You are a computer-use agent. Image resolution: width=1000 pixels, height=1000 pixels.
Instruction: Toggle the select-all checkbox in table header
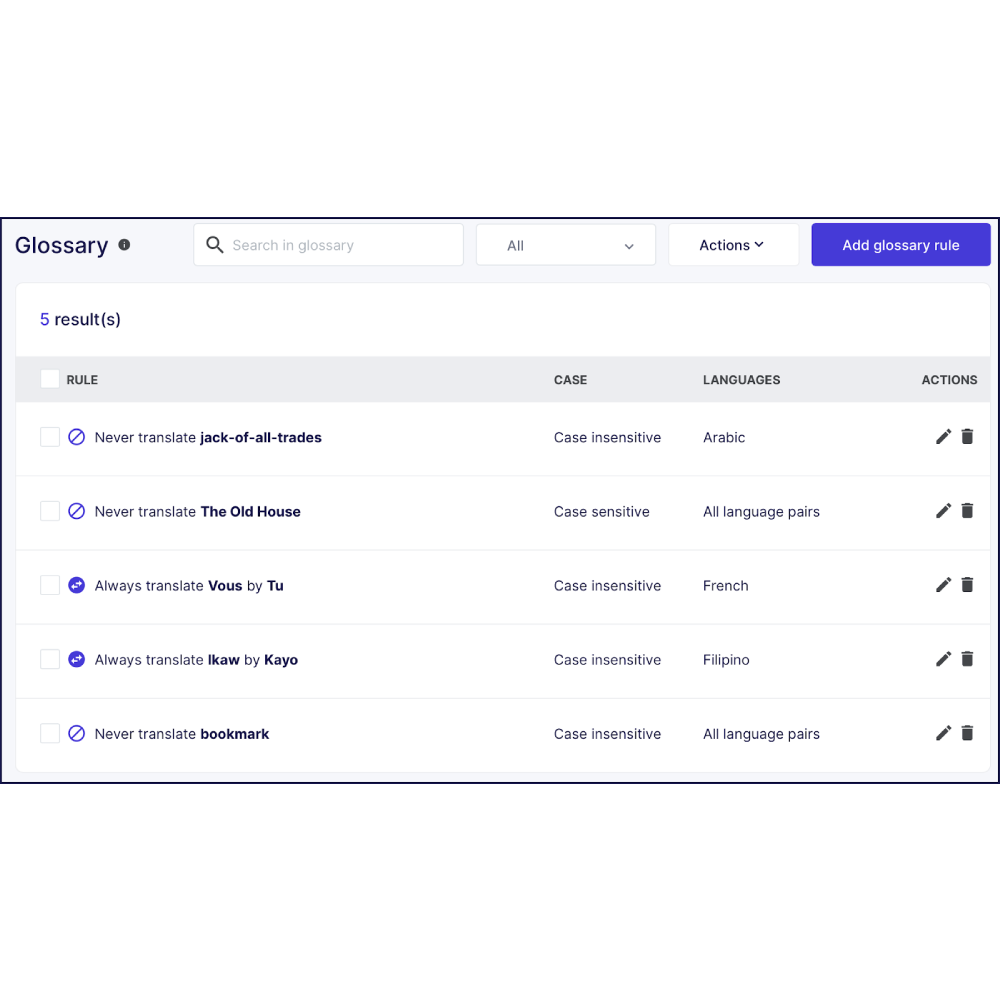click(50, 379)
